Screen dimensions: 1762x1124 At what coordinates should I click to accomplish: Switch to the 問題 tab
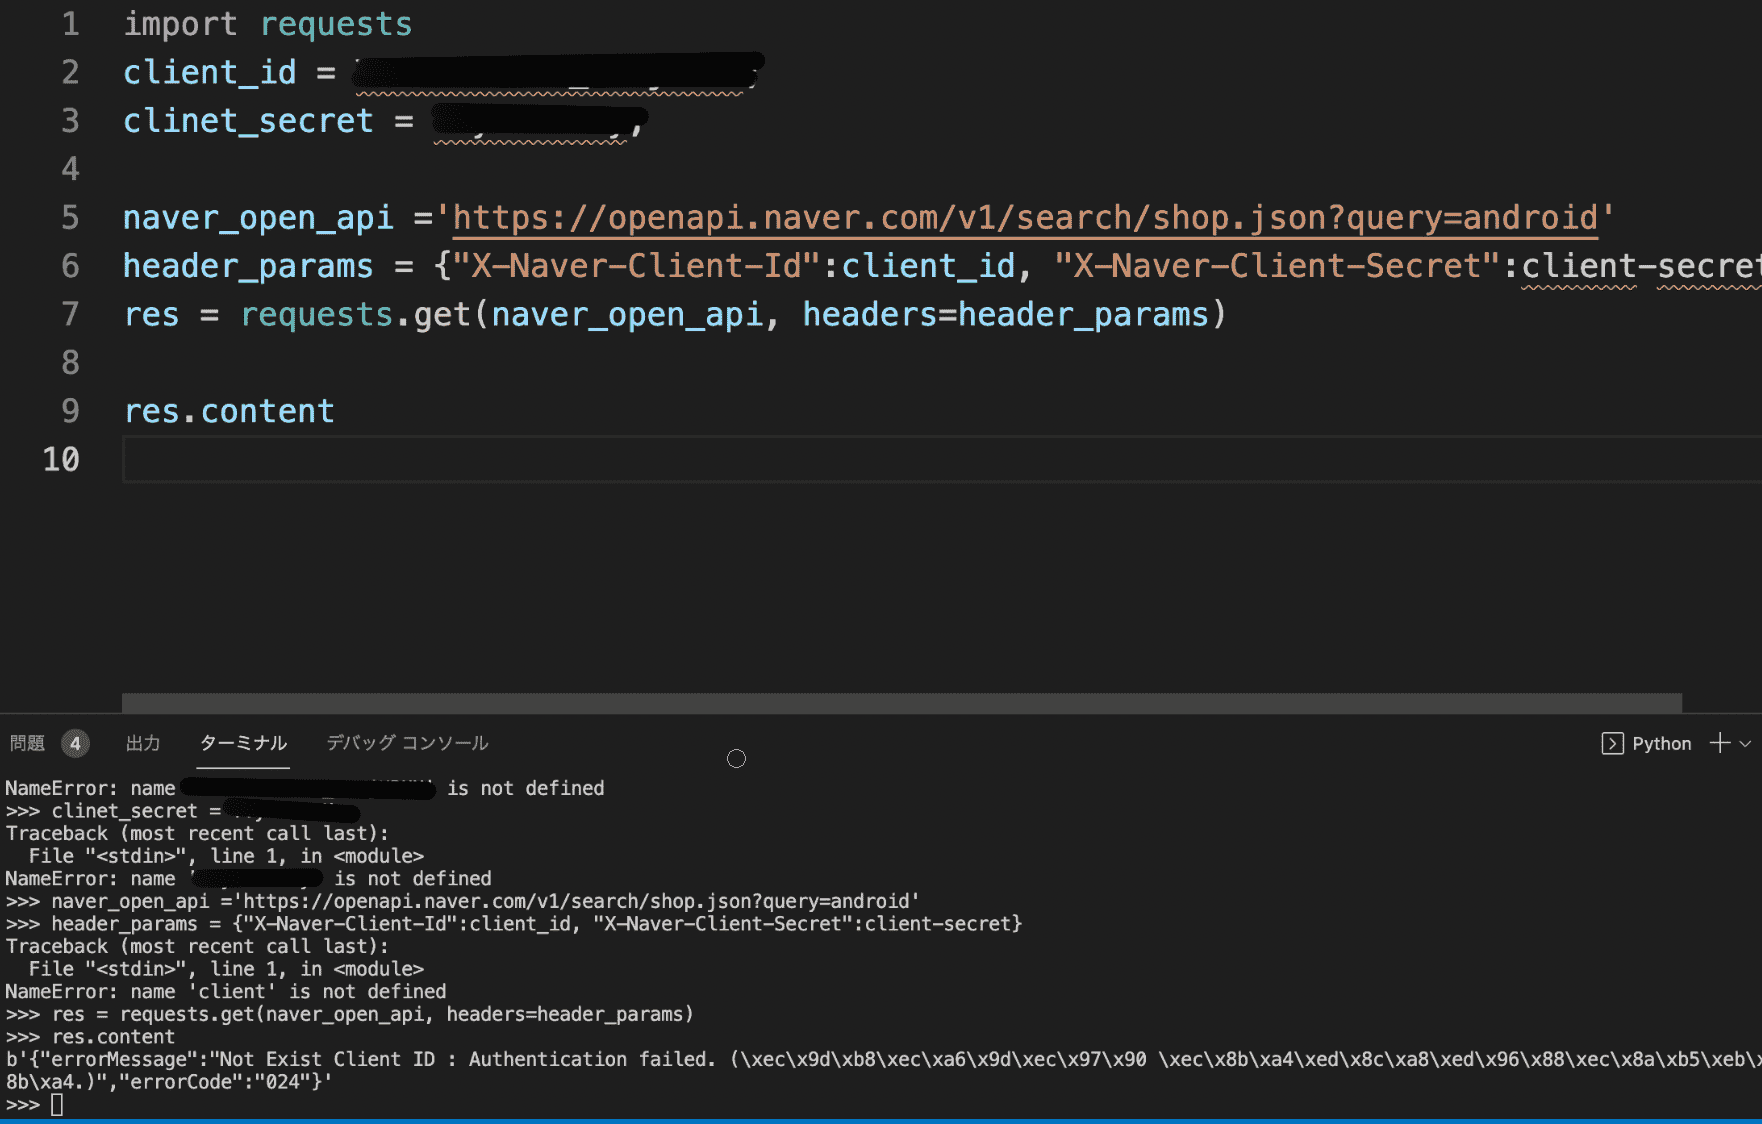(27, 743)
